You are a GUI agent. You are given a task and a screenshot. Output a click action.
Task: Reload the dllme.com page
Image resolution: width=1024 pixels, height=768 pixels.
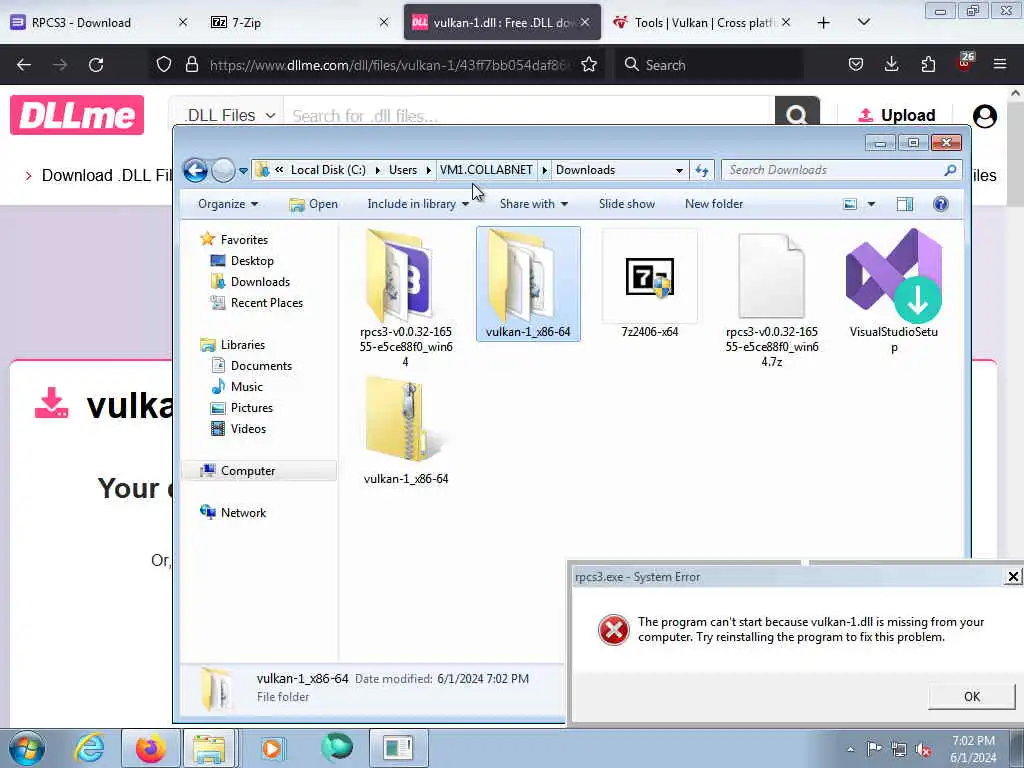point(96,65)
